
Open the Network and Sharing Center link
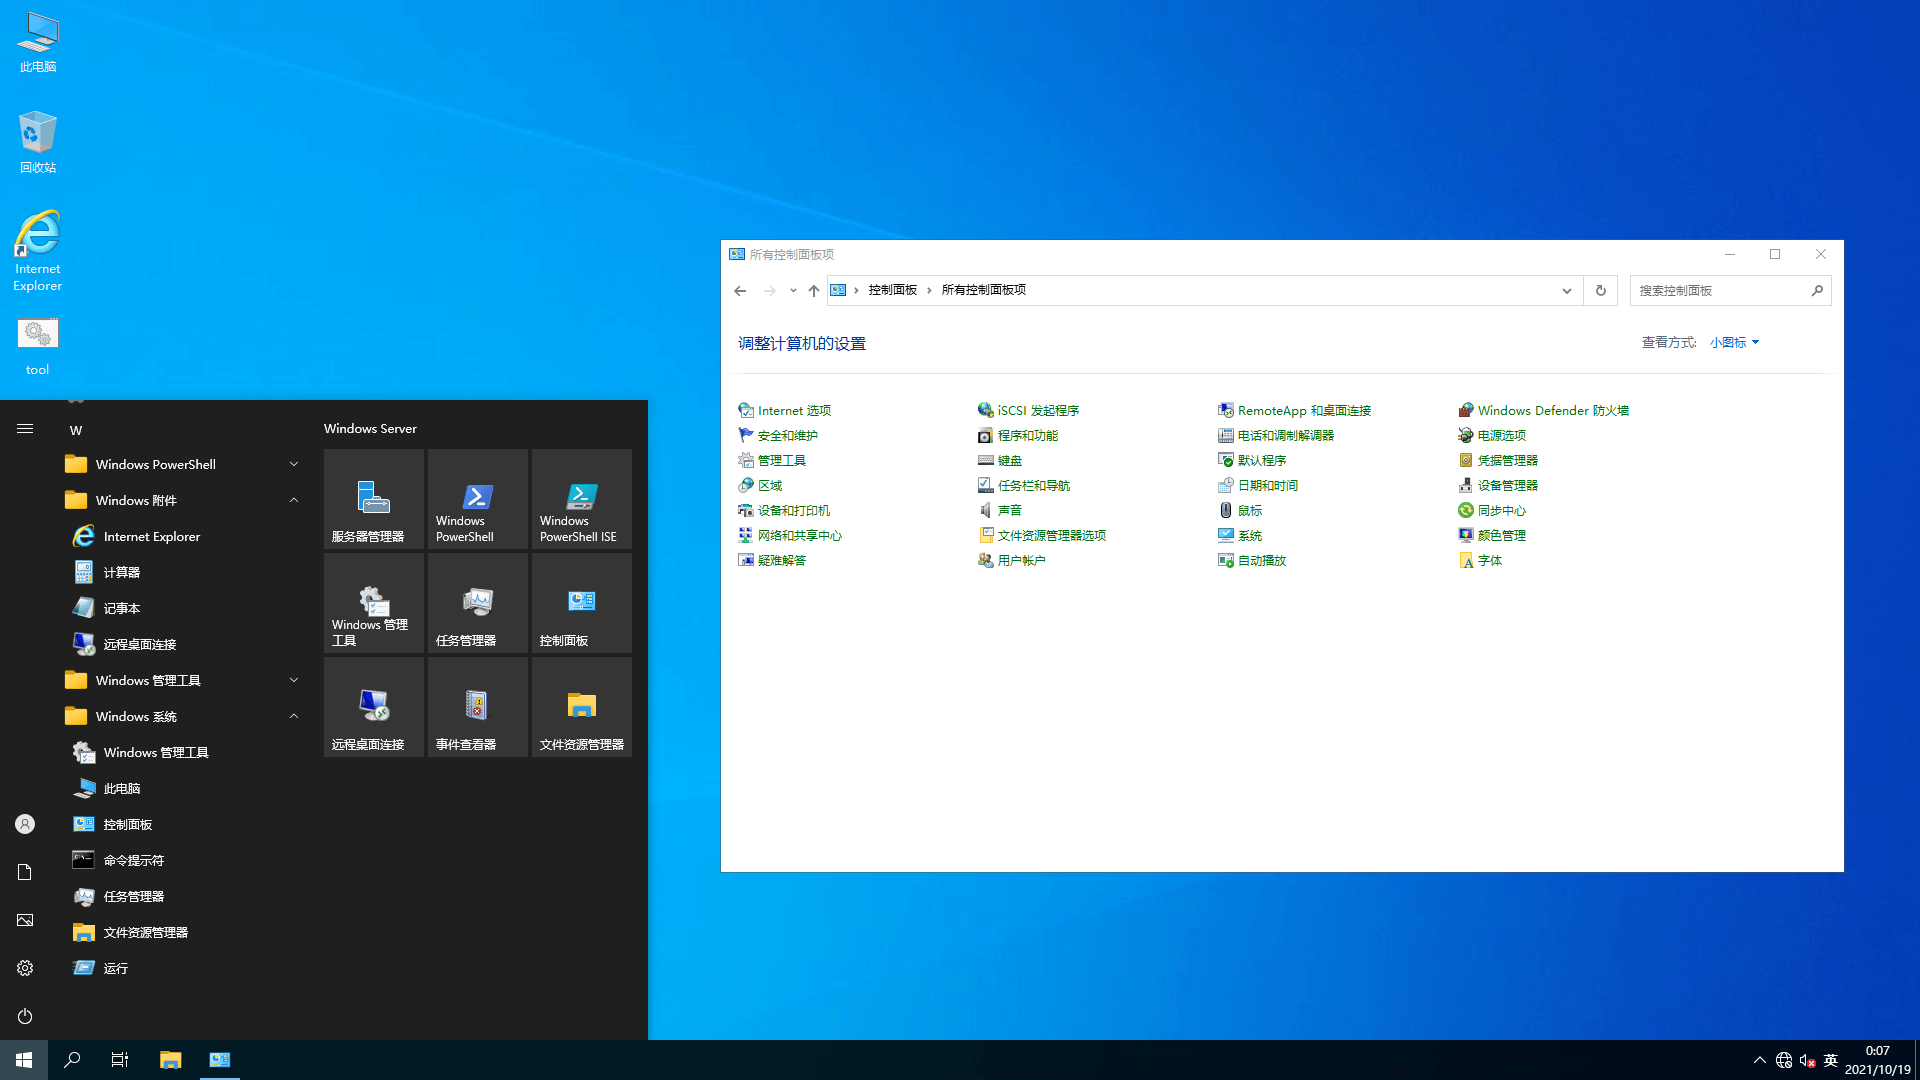799,535
